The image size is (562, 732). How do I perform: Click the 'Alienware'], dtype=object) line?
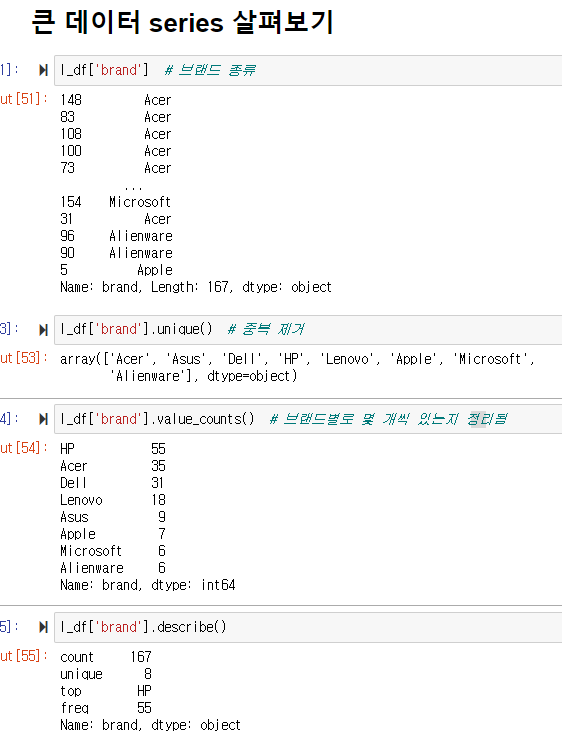[204, 376]
